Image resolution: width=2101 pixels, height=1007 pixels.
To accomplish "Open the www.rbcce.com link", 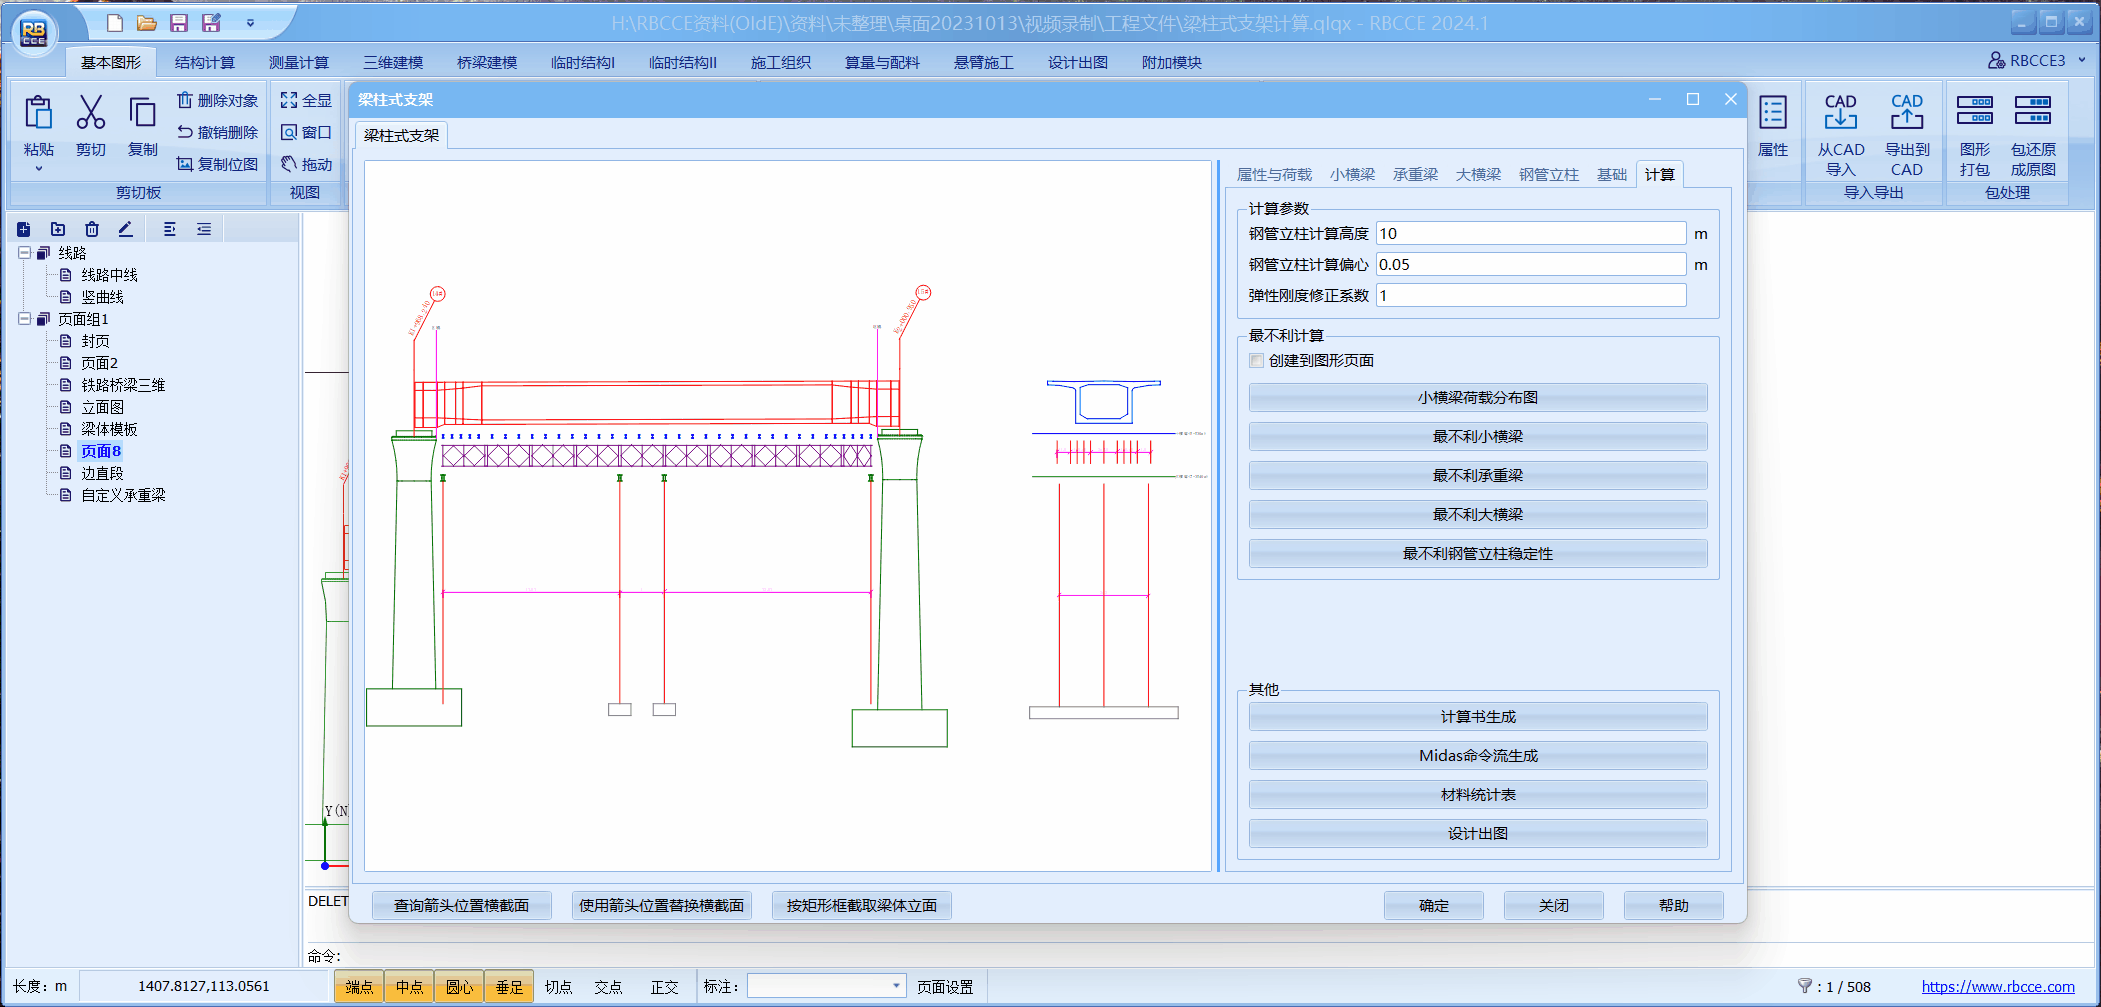I will point(1997,987).
